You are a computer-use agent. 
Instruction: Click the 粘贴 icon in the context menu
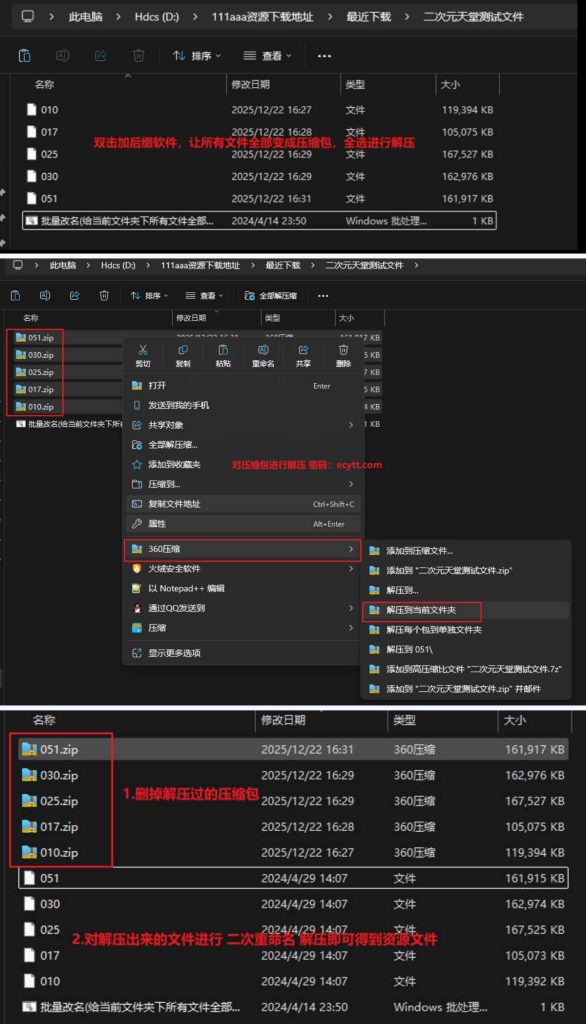pyautogui.click(x=223, y=350)
